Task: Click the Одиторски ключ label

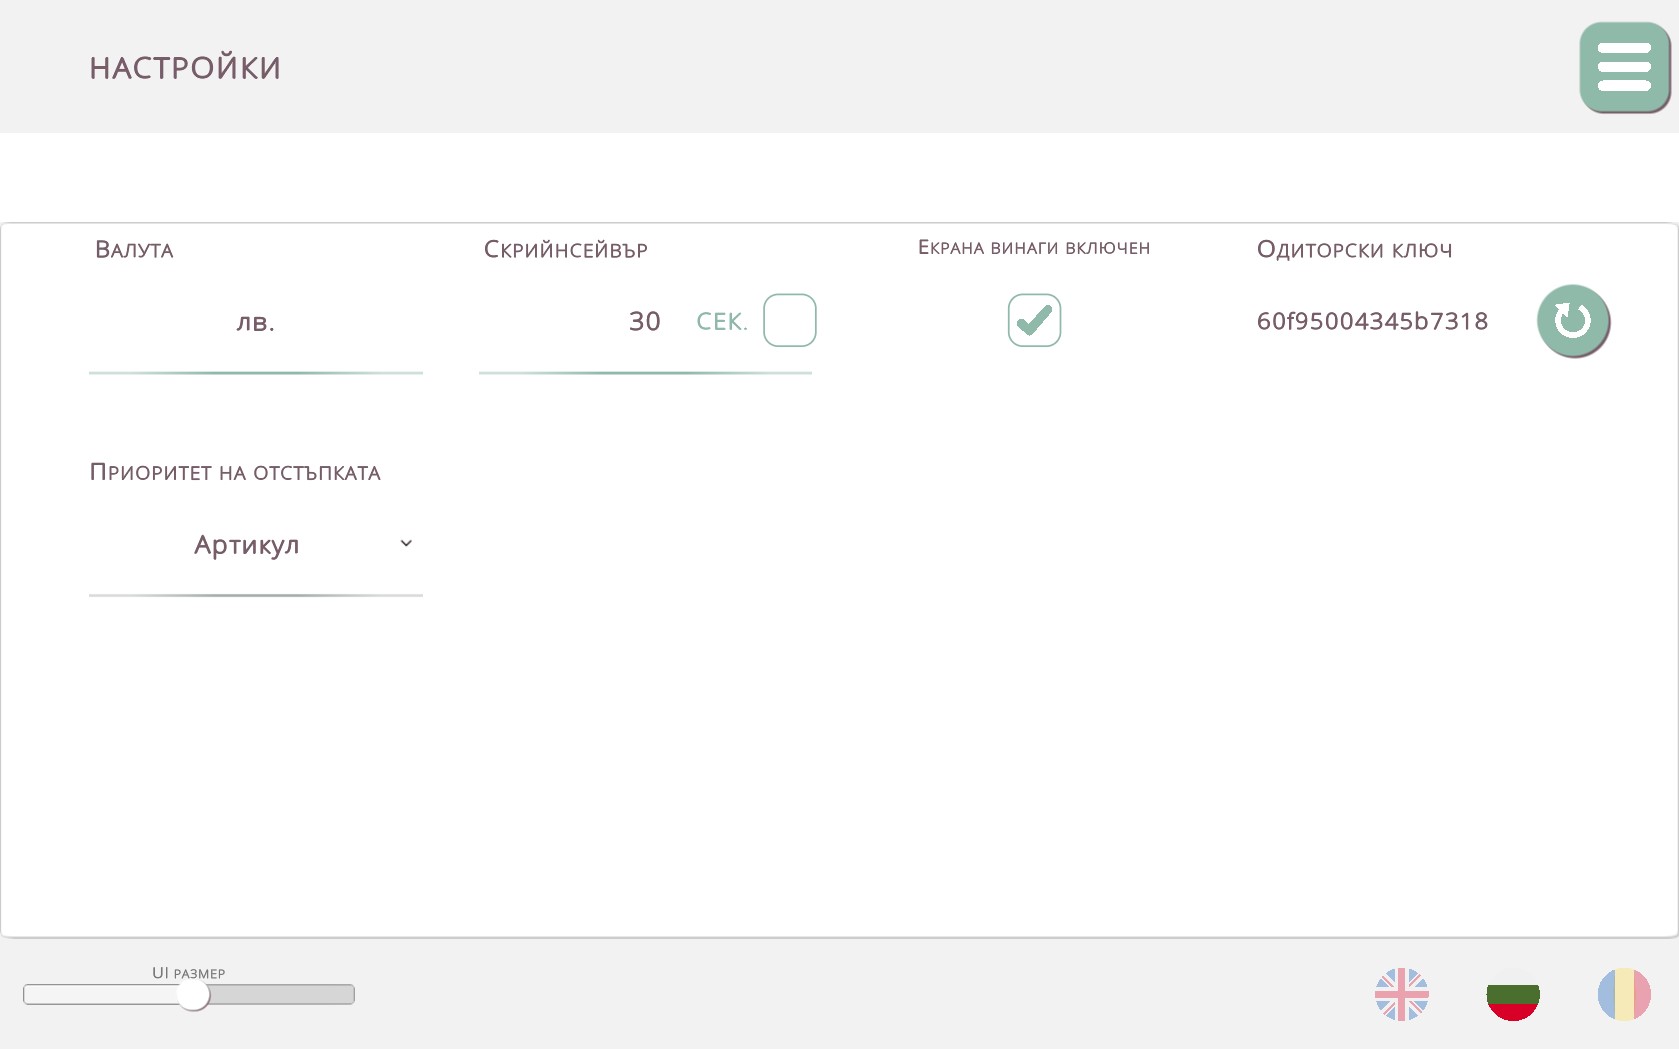Action: point(1354,250)
